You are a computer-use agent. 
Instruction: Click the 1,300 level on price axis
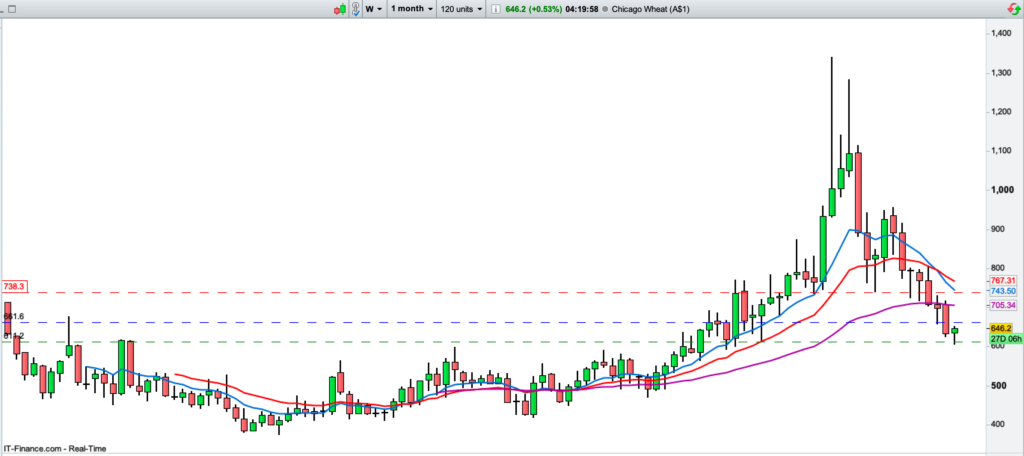(x=1001, y=73)
